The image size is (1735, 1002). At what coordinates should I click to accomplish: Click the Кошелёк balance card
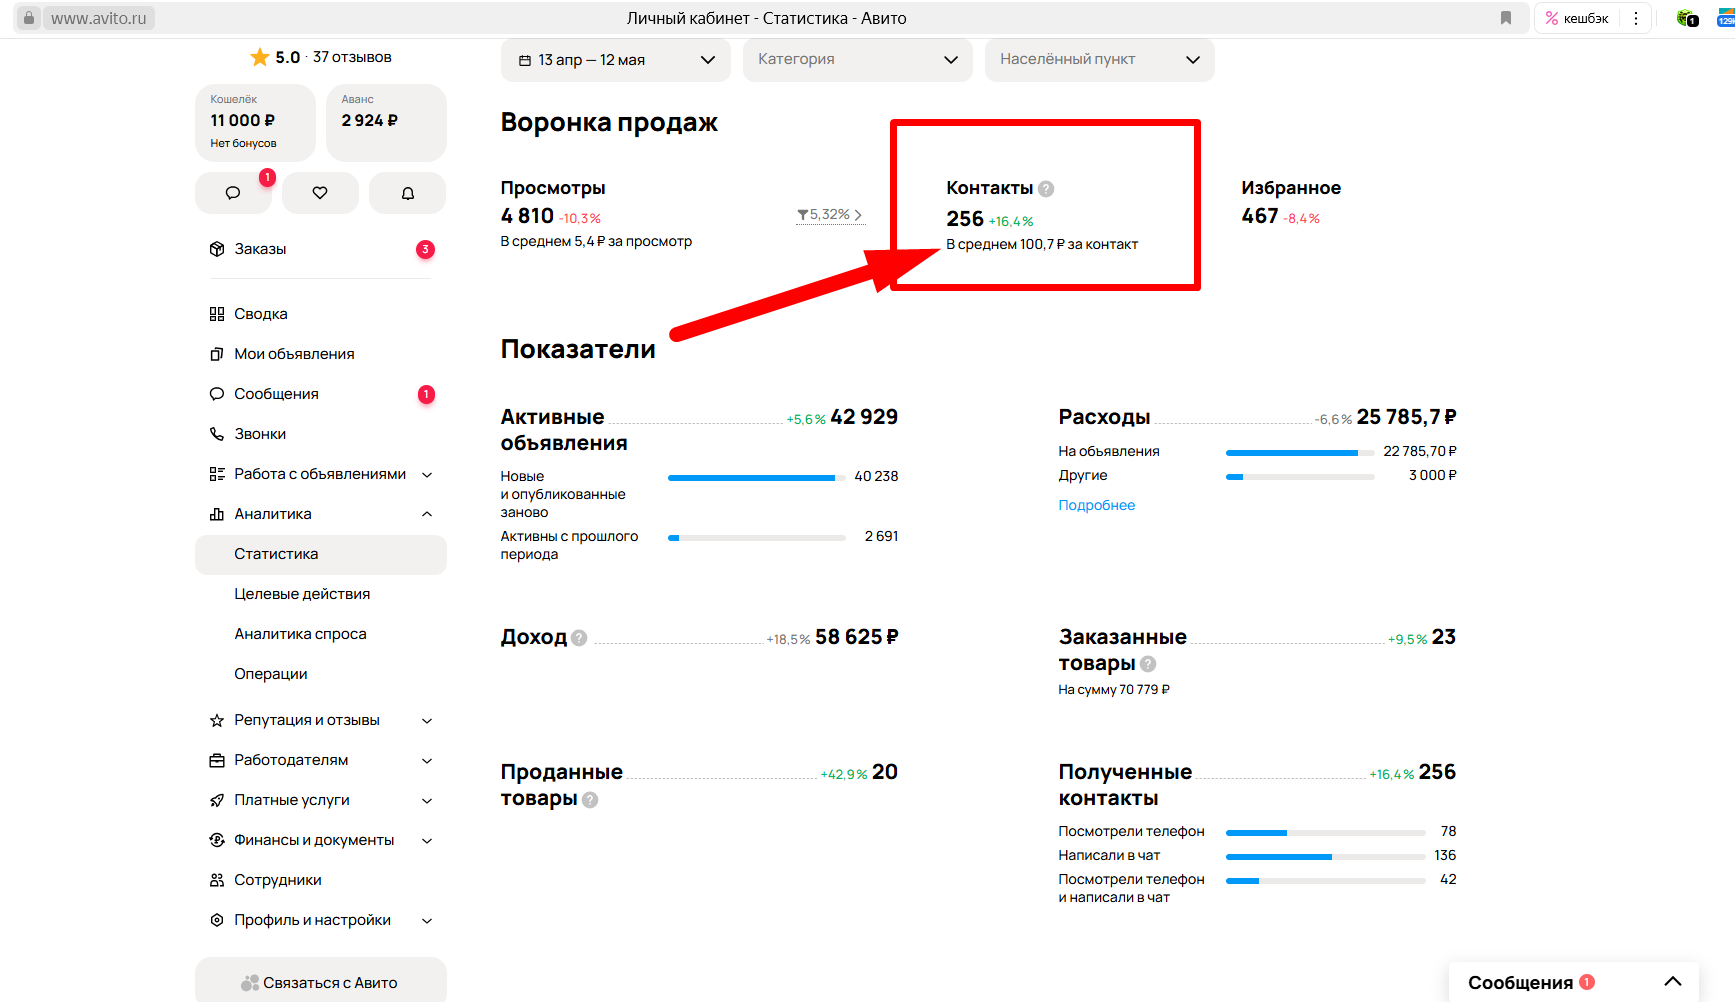255,122
